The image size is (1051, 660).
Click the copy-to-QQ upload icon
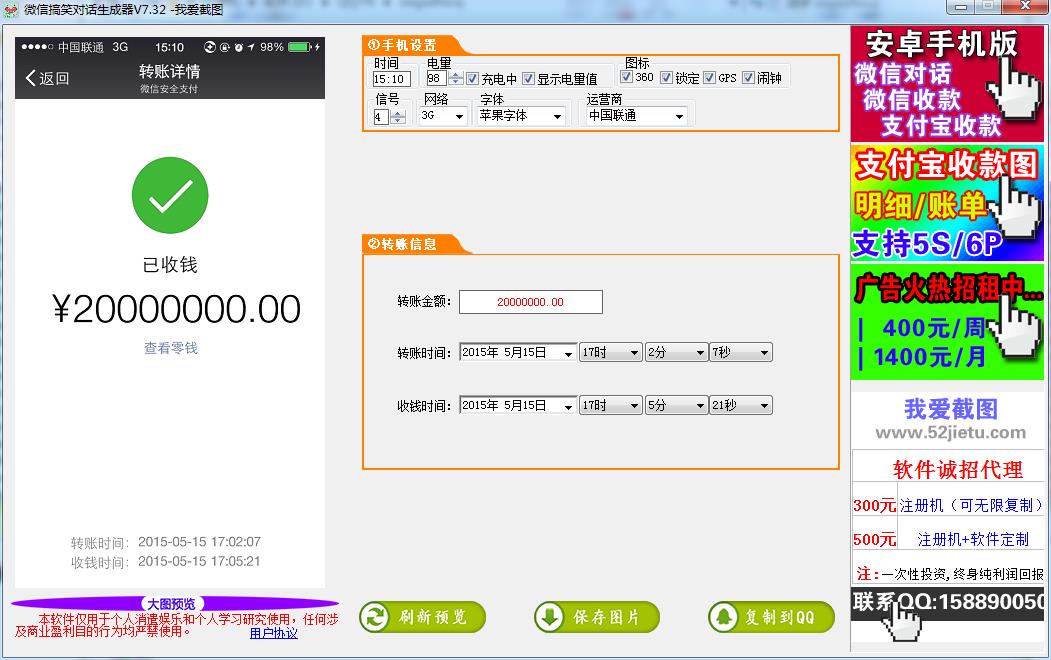[724, 617]
